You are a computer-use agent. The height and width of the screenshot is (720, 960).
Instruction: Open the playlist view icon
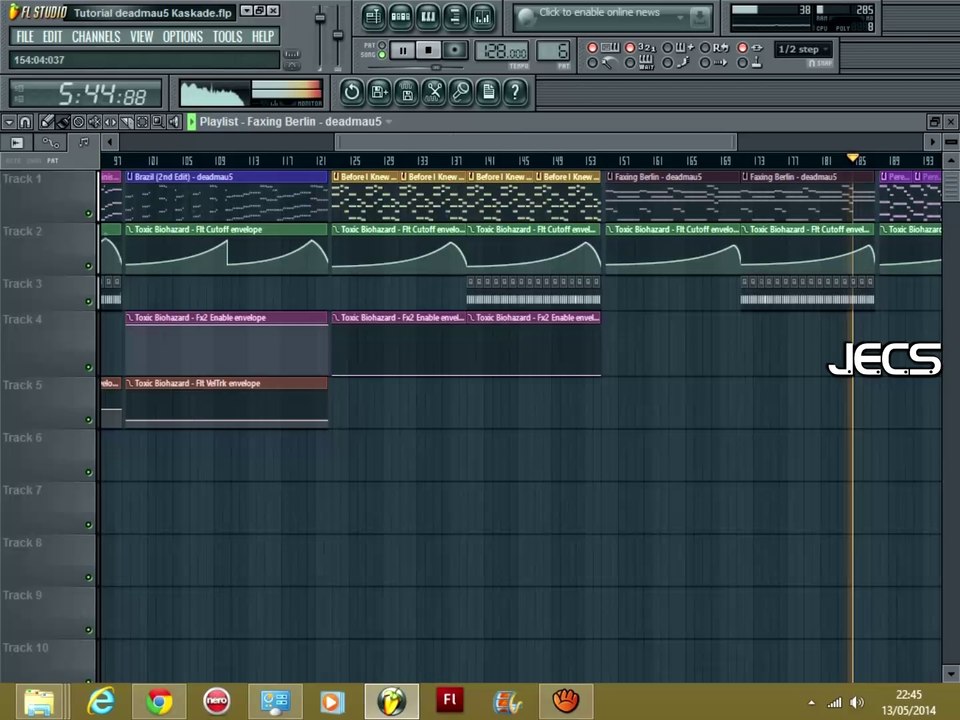(373, 16)
